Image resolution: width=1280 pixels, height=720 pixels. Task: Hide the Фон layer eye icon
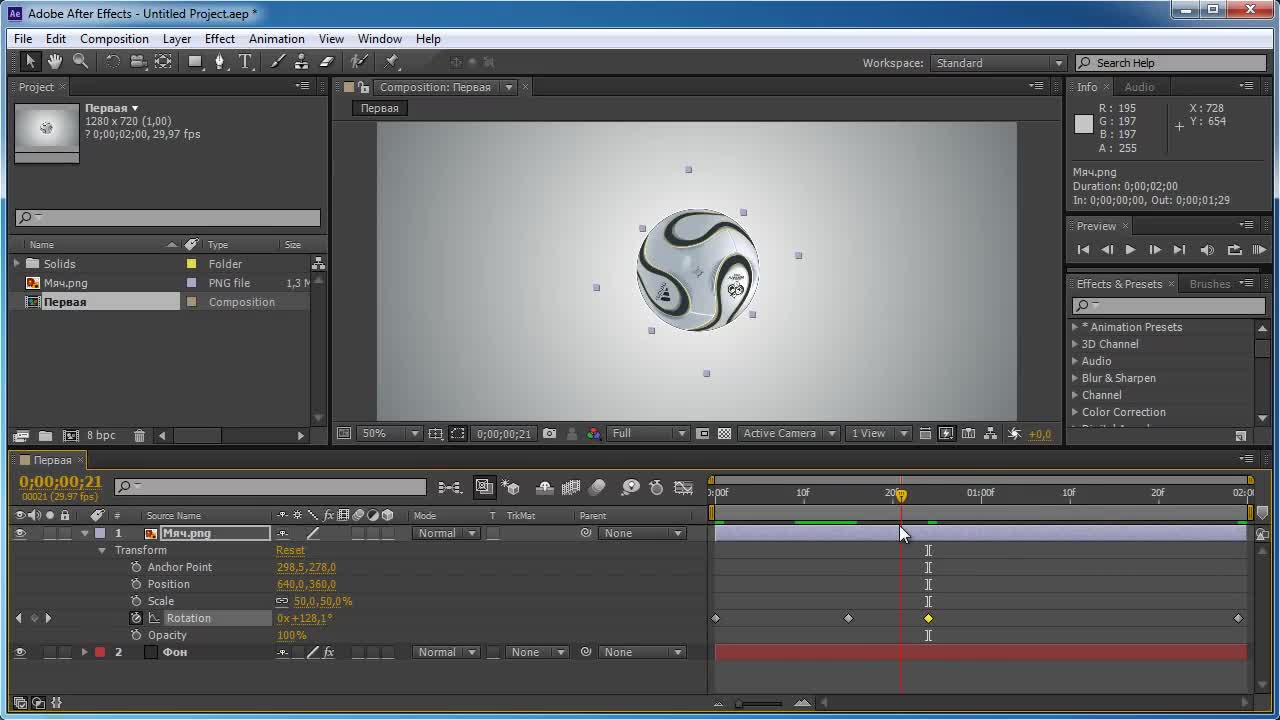20,652
